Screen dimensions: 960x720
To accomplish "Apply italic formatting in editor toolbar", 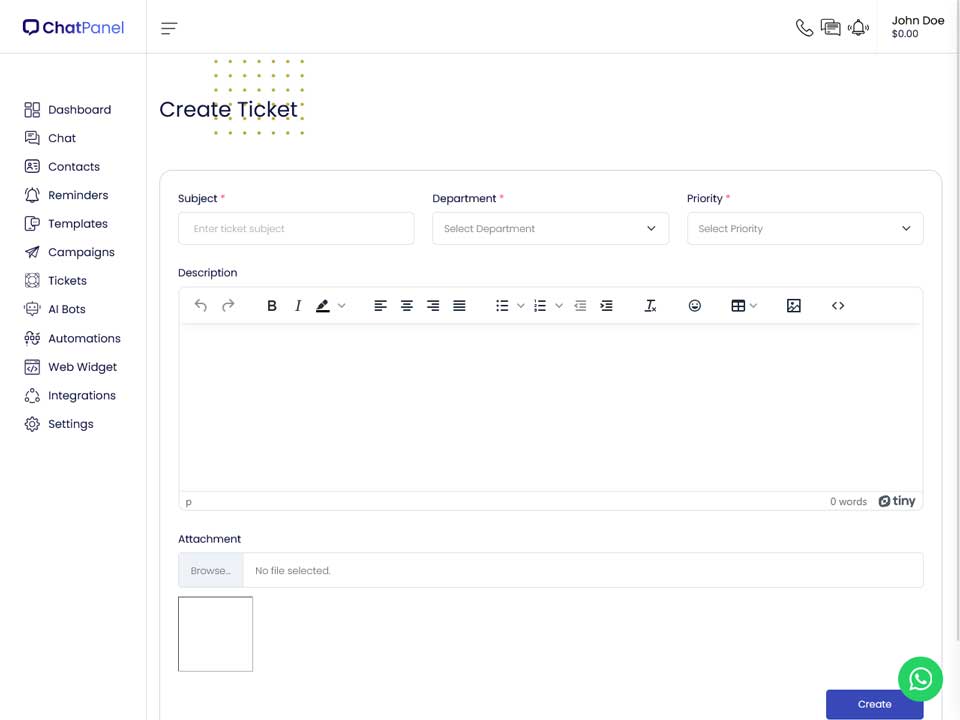I will tap(298, 306).
